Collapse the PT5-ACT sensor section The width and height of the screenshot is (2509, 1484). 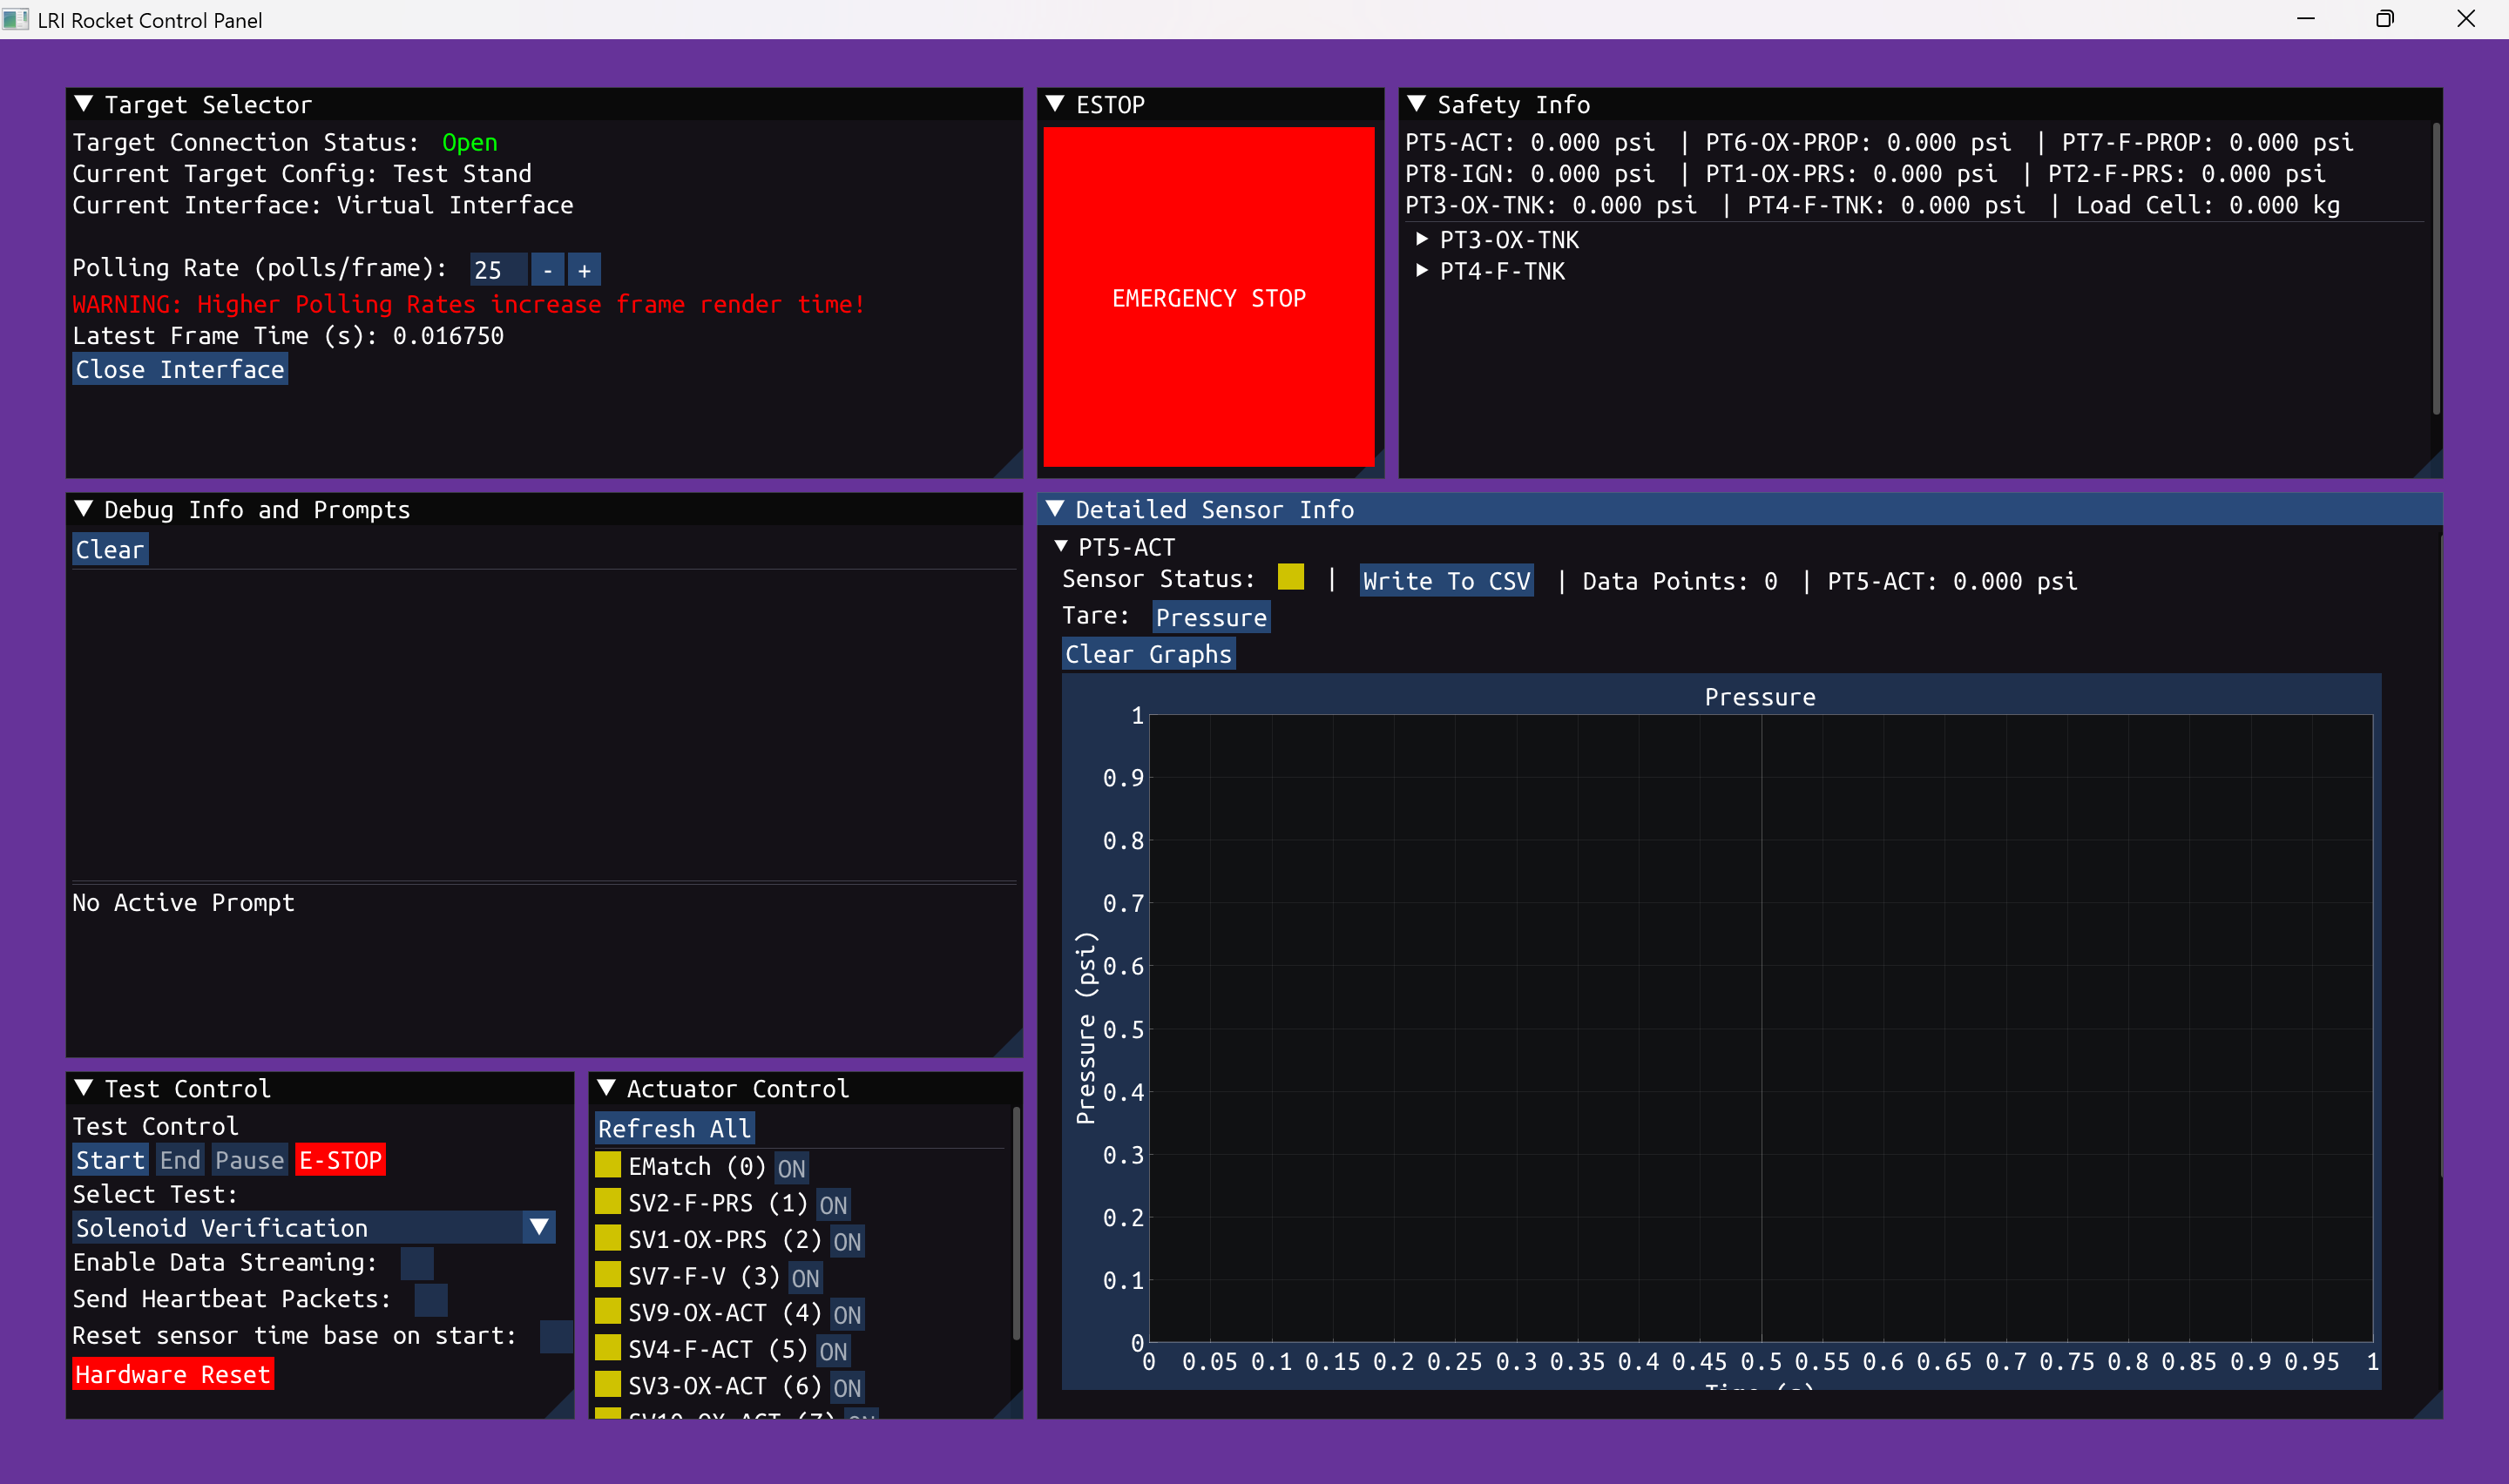(1062, 547)
